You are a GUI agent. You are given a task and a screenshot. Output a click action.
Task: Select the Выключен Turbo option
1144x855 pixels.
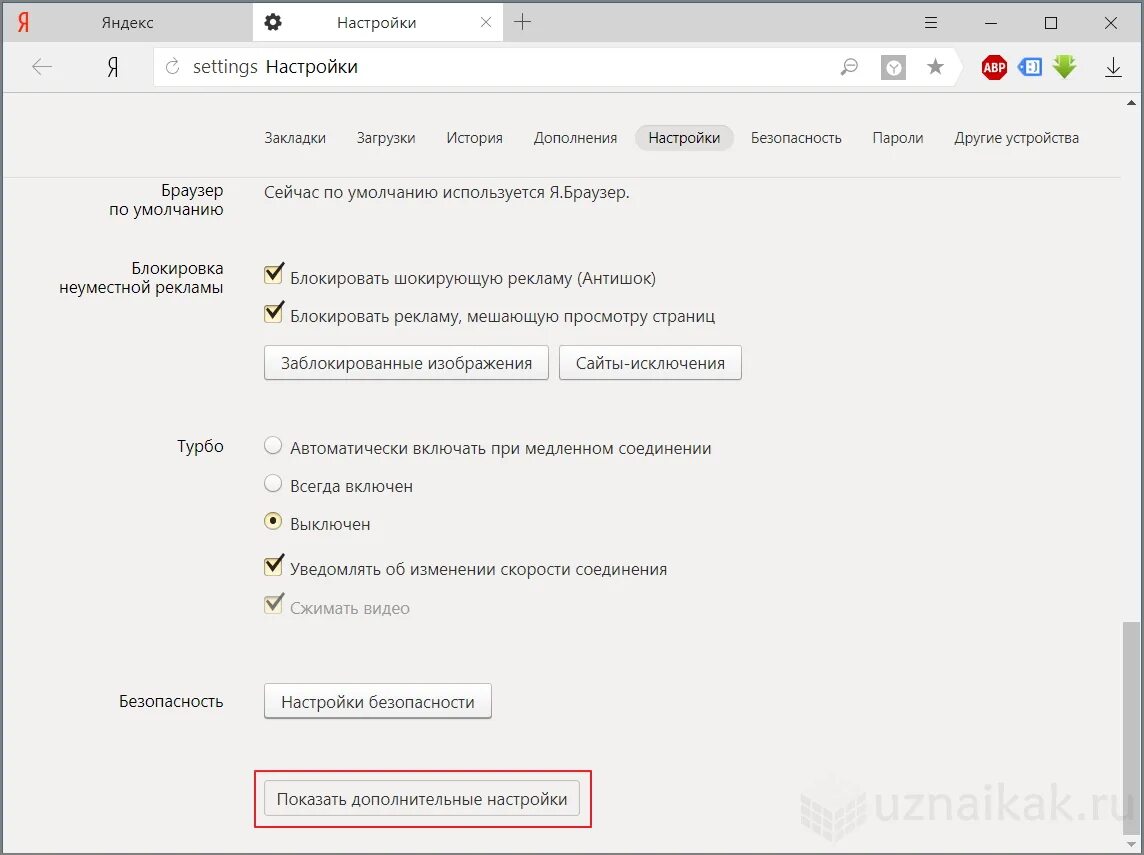[x=273, y=521]
